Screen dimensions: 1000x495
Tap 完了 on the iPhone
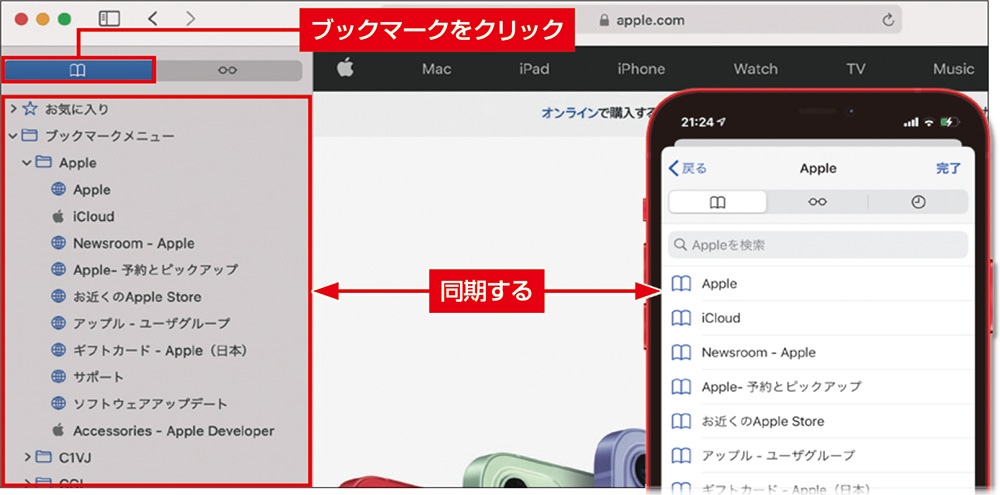pos(948,168)
